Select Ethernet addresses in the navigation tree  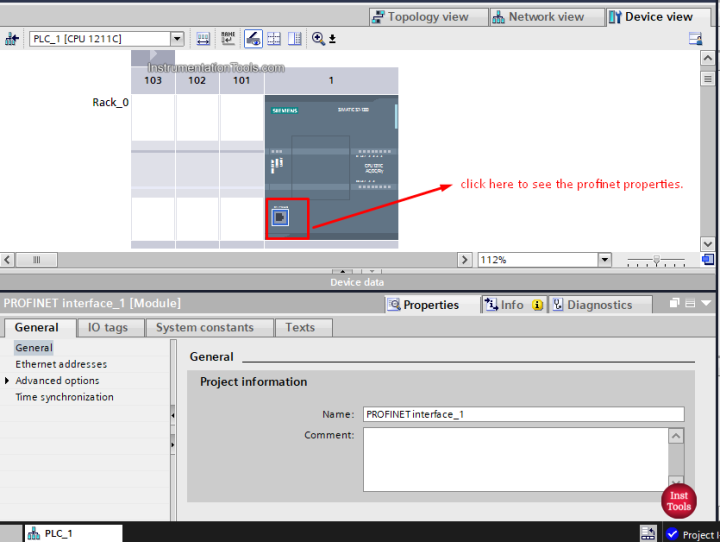pos(61,364)
